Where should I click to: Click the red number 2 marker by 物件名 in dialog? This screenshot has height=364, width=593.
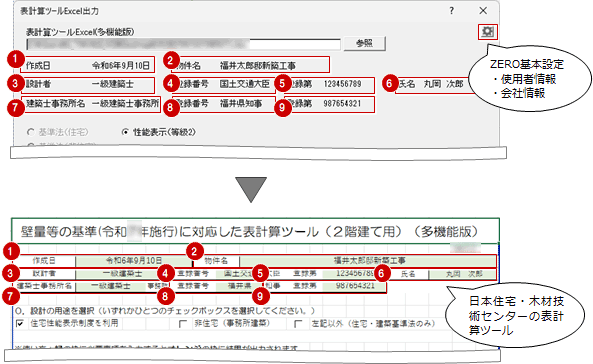[x=170, y=60]
